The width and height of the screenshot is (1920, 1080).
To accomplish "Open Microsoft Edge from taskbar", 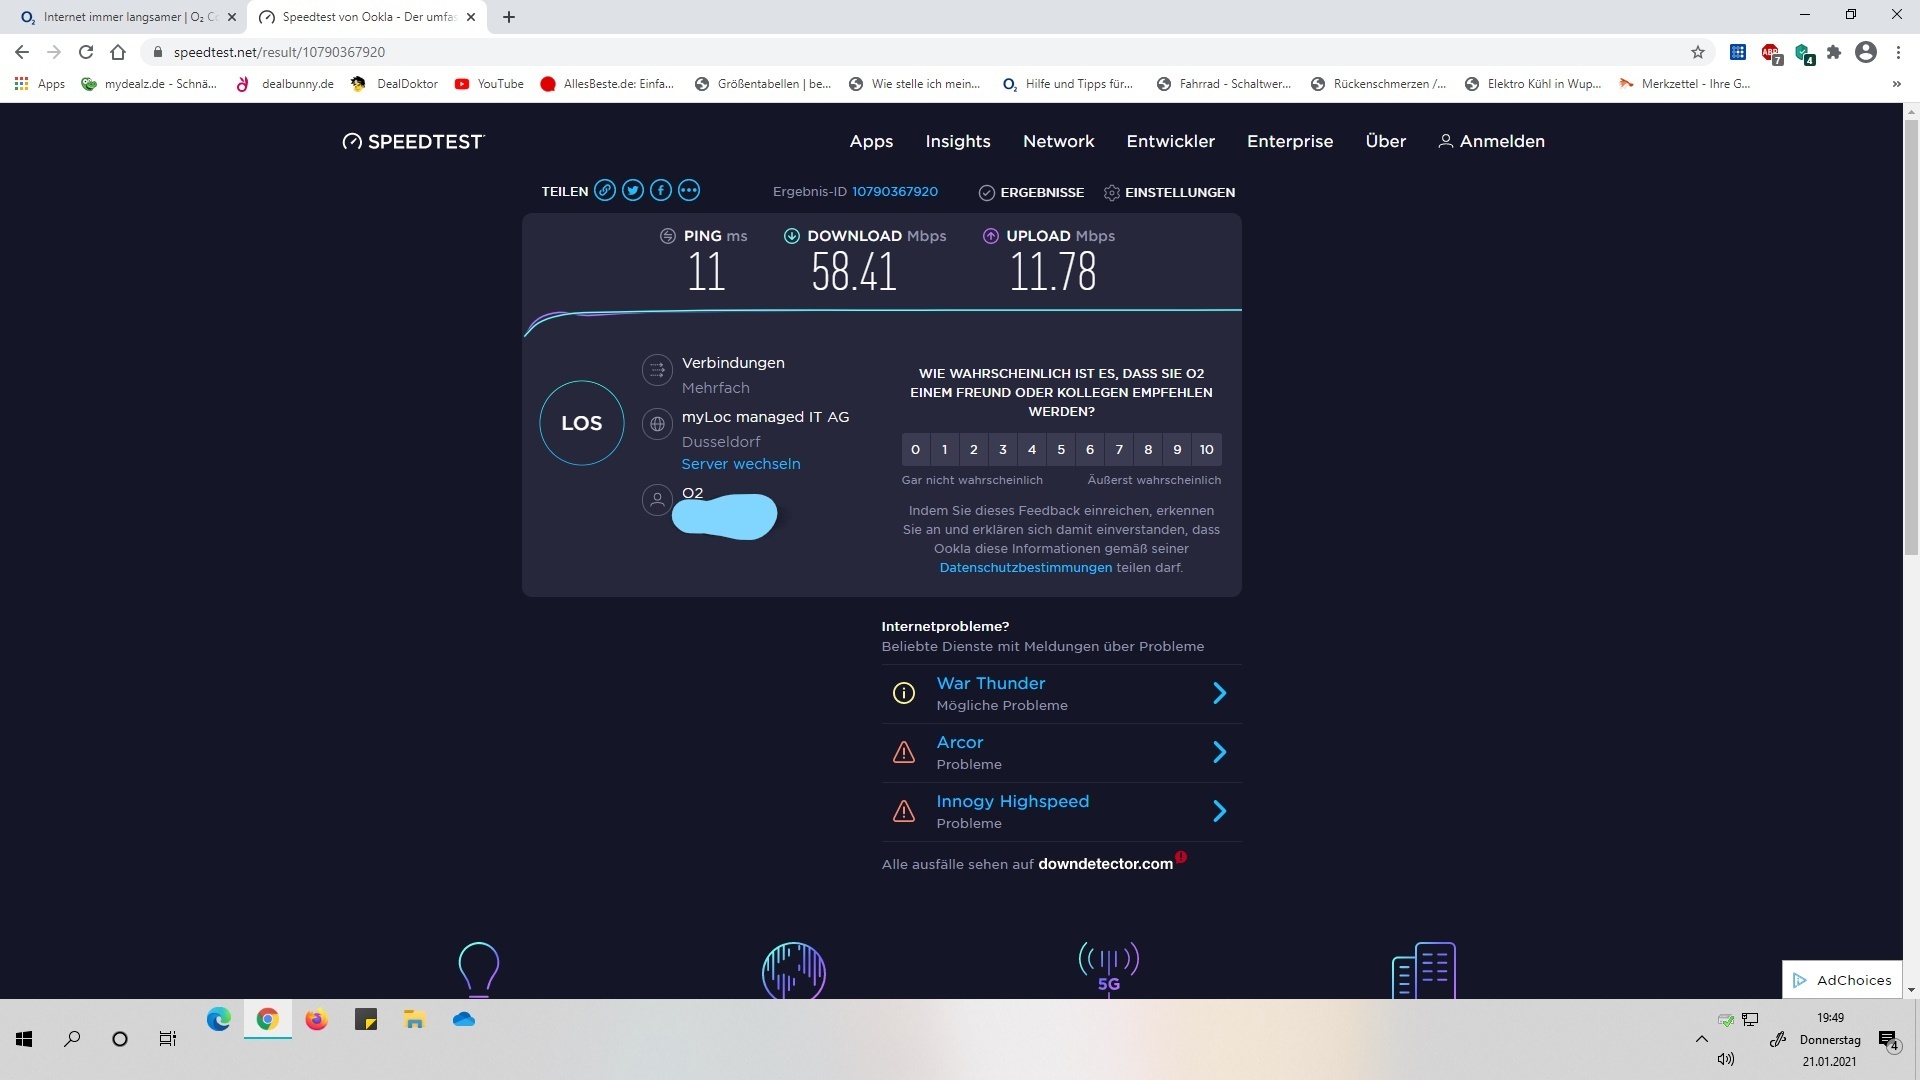I will [218, 1020].
